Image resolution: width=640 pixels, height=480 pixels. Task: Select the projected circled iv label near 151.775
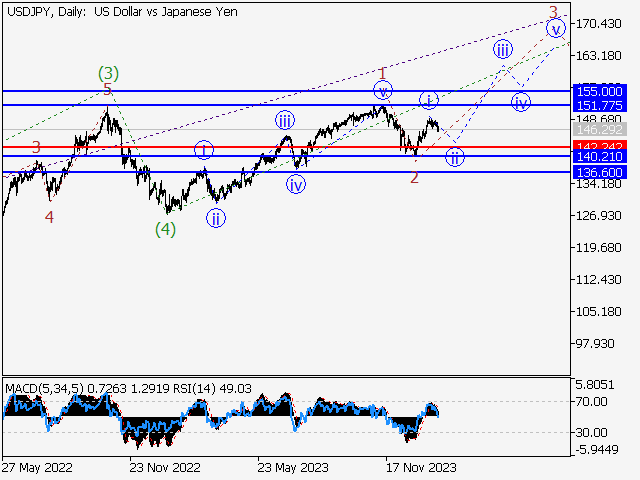point(521,102)
